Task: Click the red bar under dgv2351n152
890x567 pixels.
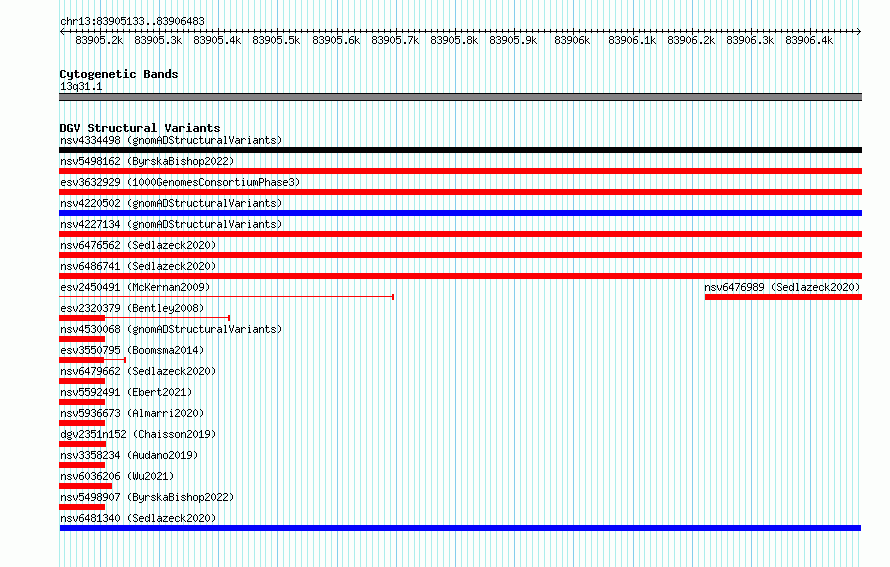Action: (x=82, y=444)
